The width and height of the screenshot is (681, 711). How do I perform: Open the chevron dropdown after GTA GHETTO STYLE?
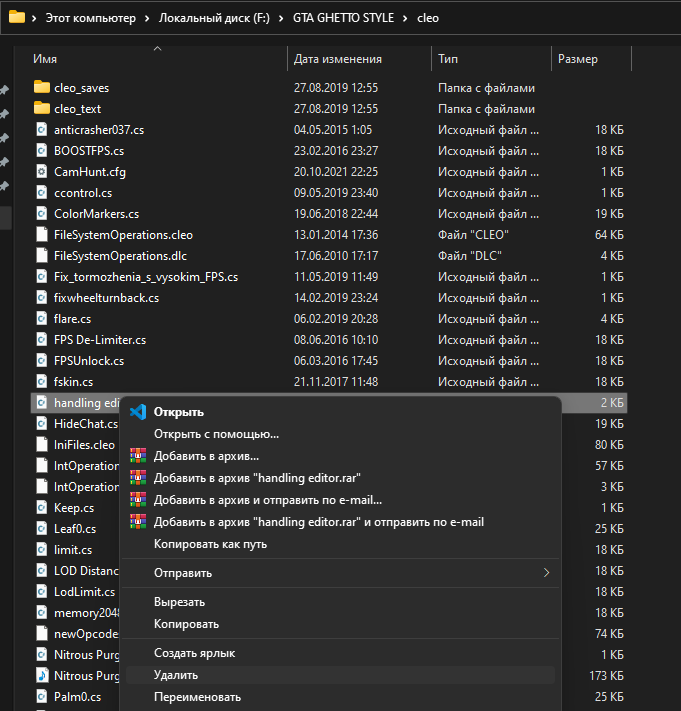[x=405, y=18]
